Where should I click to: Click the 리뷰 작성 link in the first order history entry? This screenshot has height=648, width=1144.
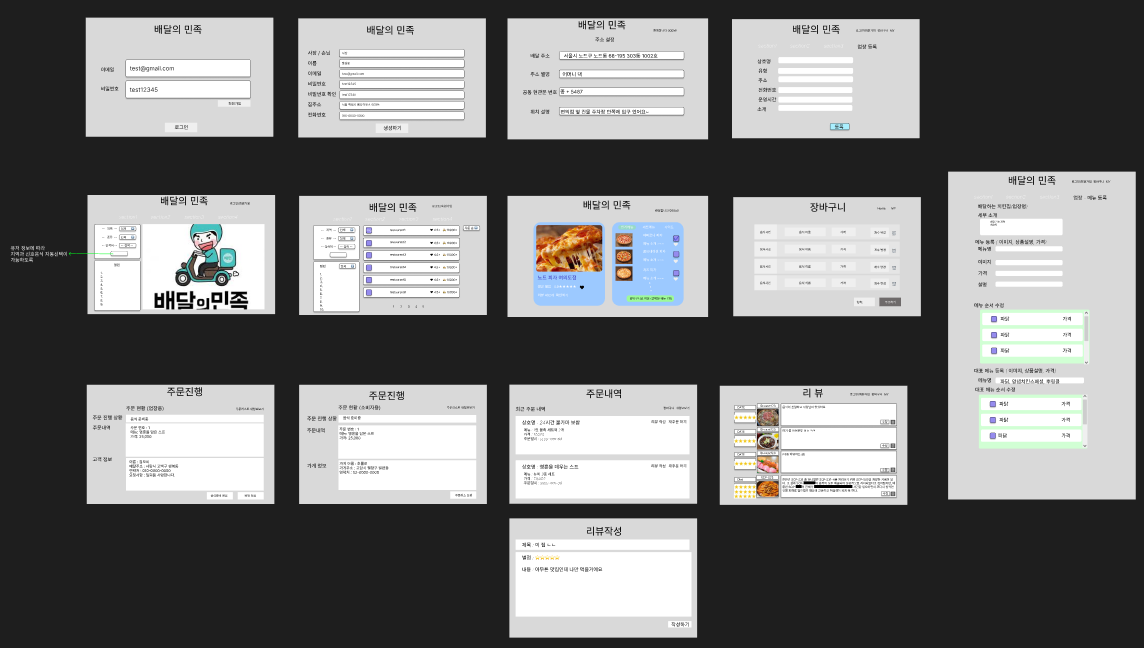[659, 422]
